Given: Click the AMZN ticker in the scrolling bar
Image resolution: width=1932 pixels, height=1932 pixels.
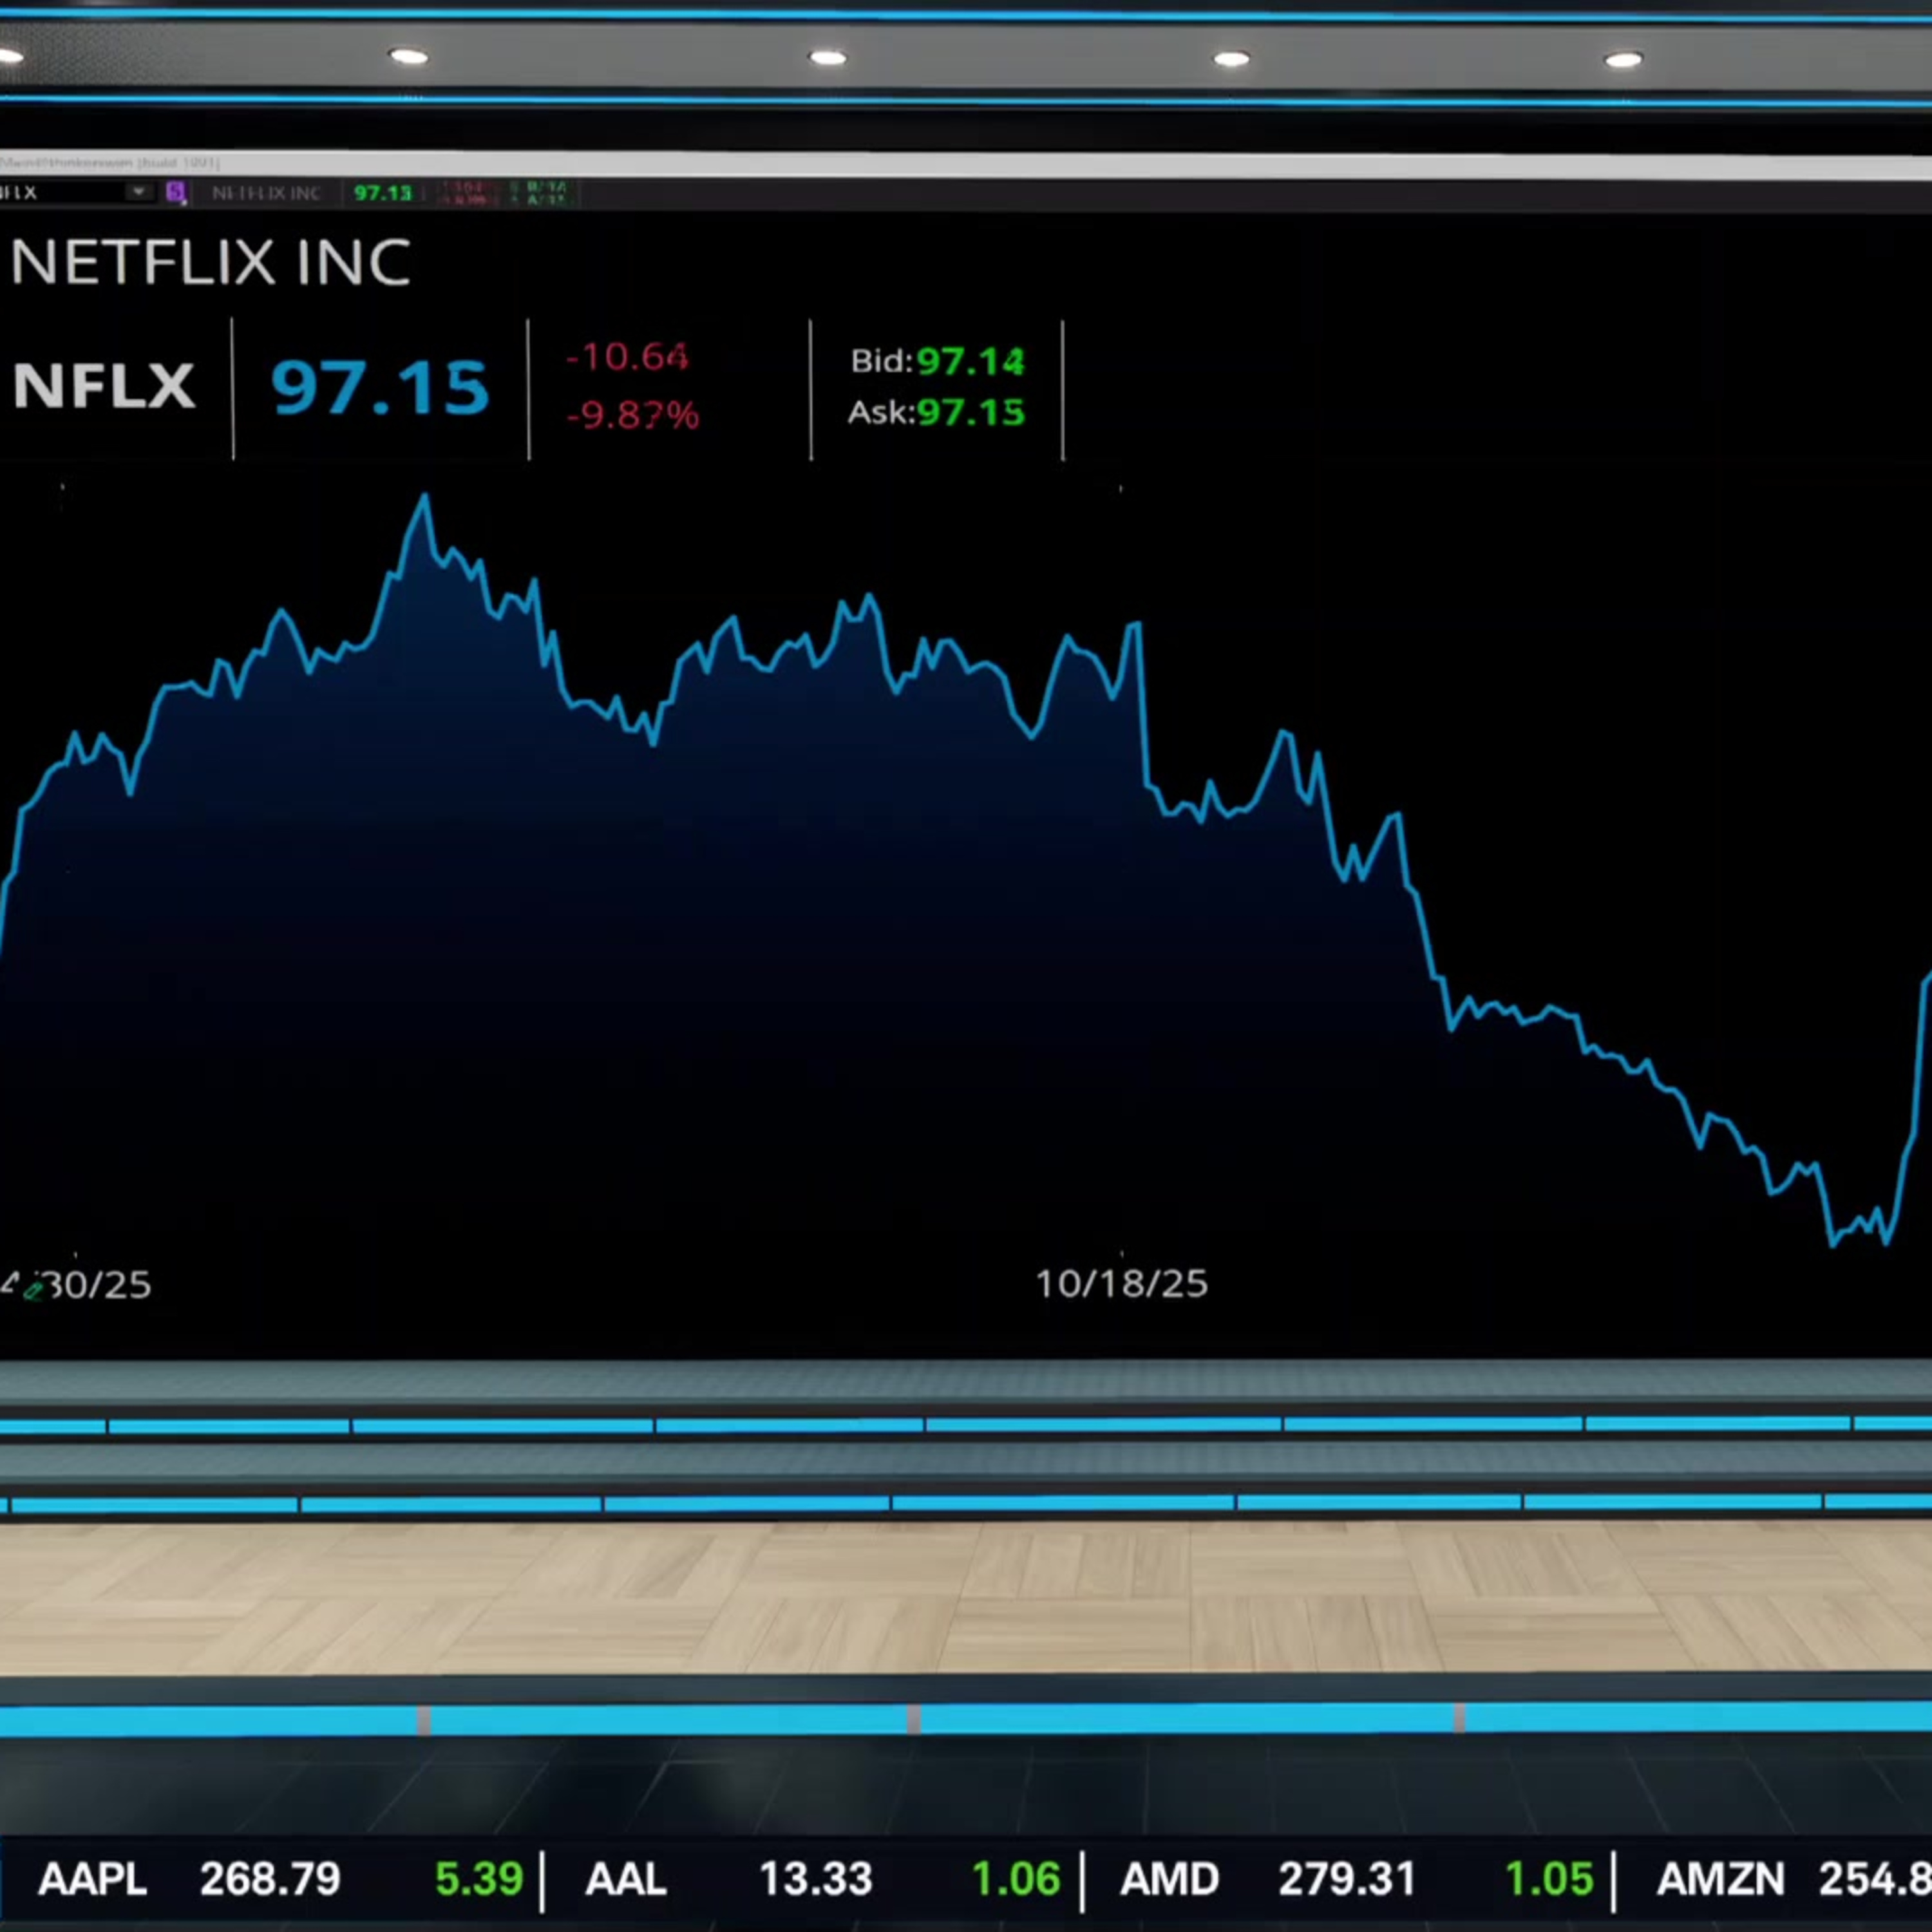Looking at the screenshot, I should pos(1721,1879).
